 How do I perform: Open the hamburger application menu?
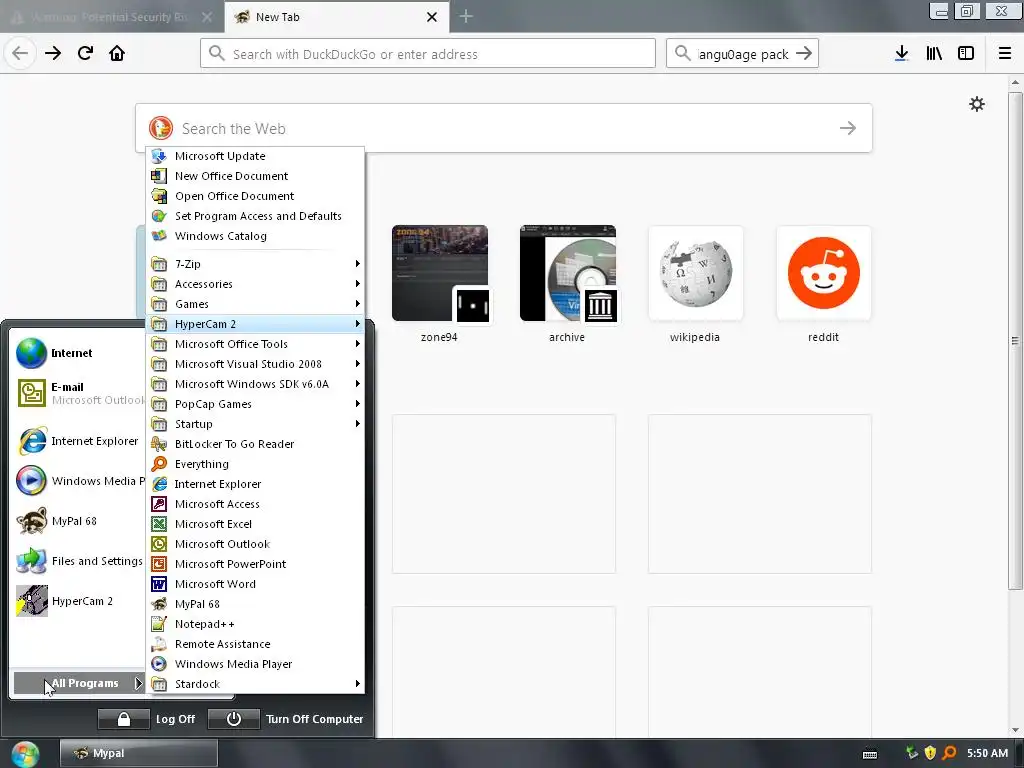click(x=1004, y=54)
